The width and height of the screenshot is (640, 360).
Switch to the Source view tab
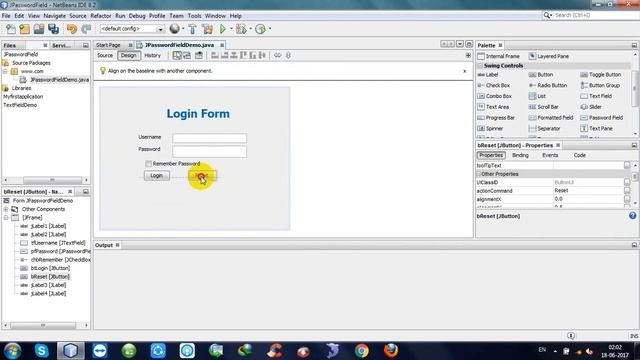coord(105,56)
